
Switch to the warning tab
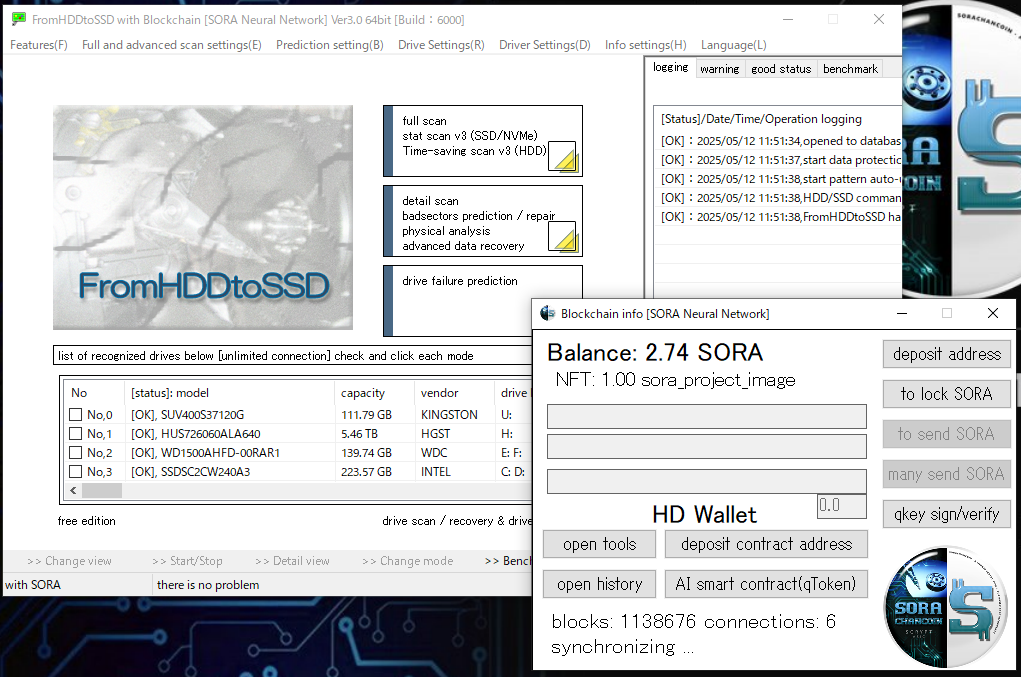[x=720, y=69]
